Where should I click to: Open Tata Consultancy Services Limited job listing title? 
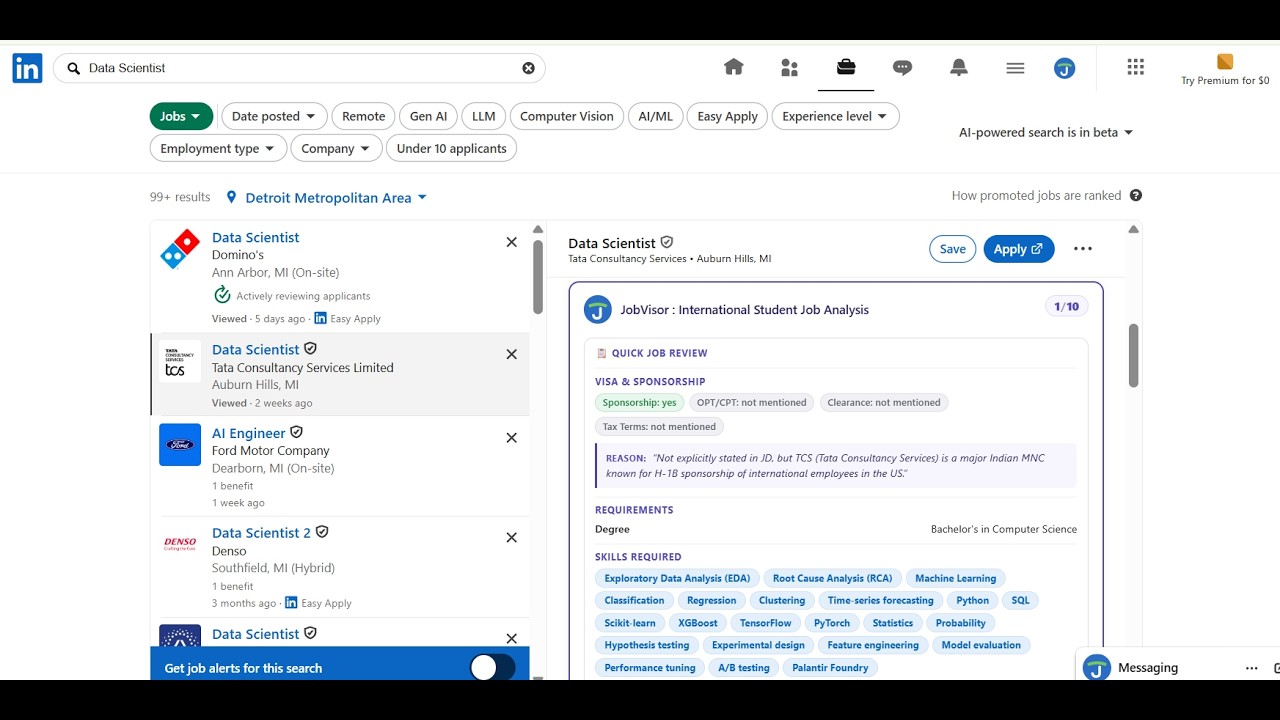point(255,349)
